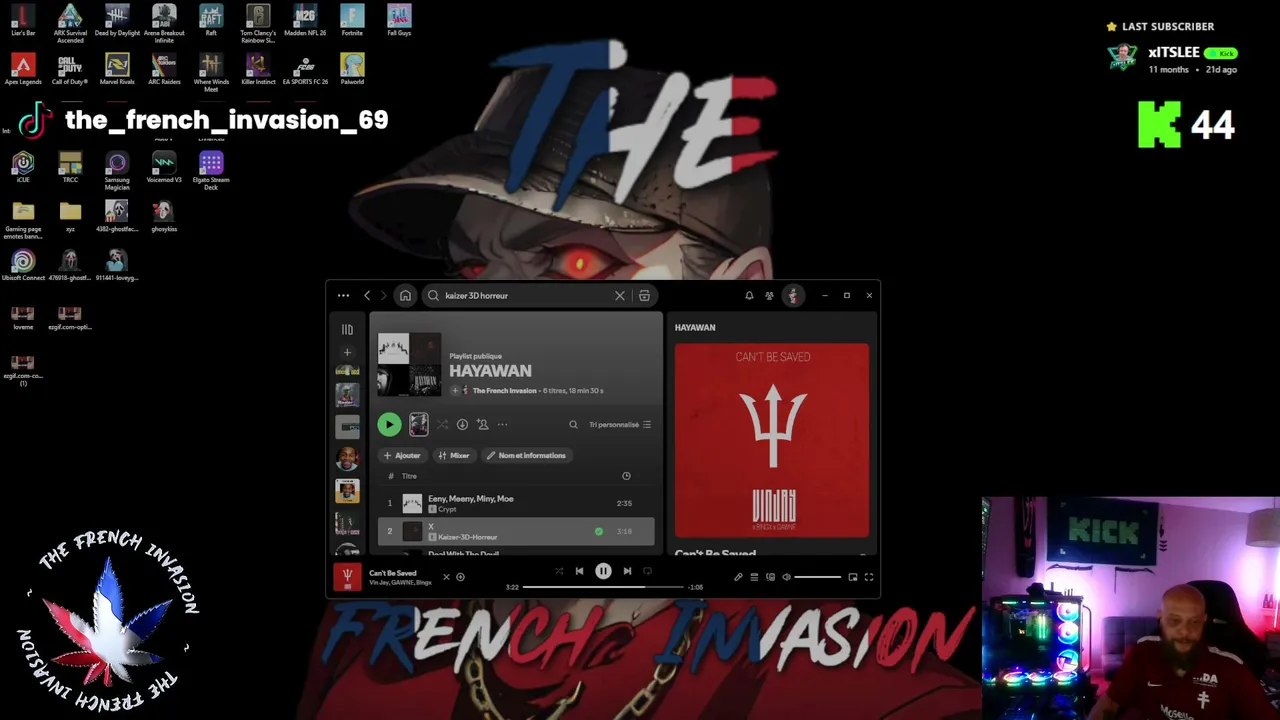1280x720 pixels.
Task: Open the Spotify three-dots main menu
Action: 343,296
